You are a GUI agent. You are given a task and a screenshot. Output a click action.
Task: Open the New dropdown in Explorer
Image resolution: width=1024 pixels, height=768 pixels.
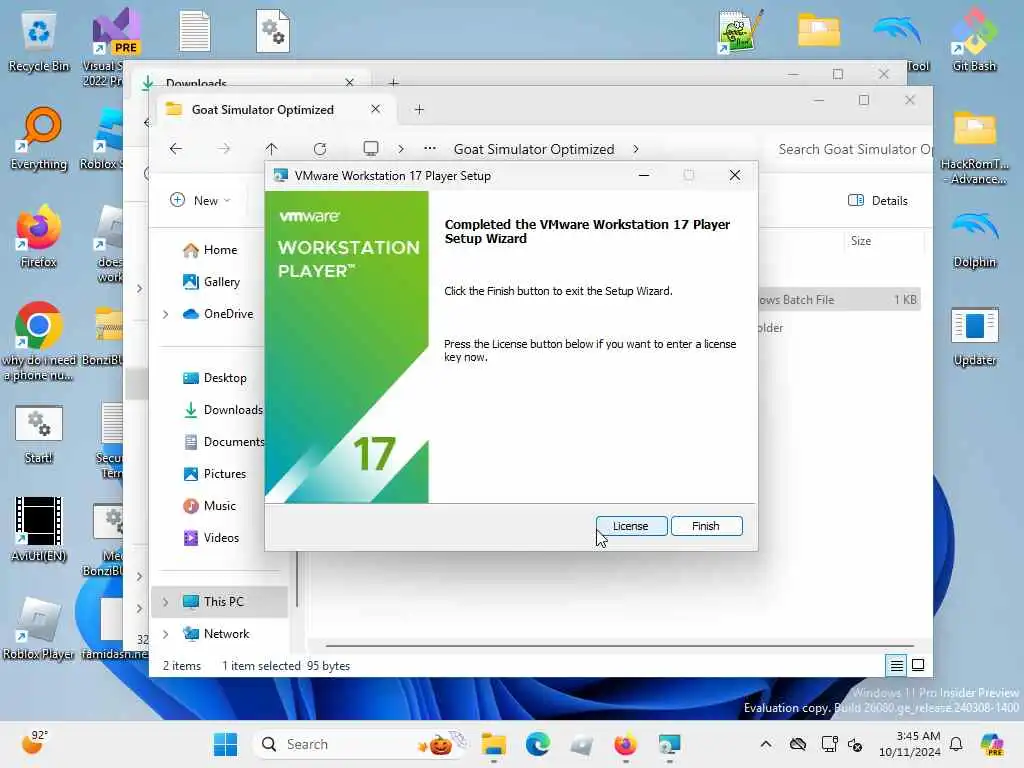(200, 200)
